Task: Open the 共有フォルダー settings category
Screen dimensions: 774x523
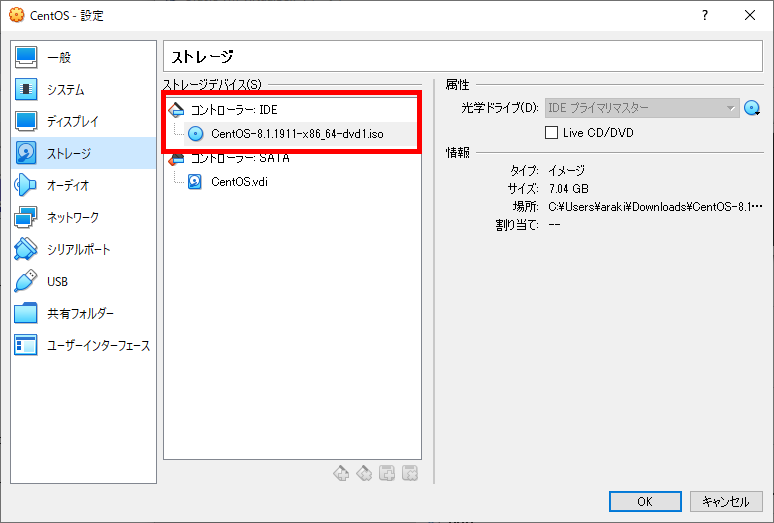Action: [x=83, y=313]
